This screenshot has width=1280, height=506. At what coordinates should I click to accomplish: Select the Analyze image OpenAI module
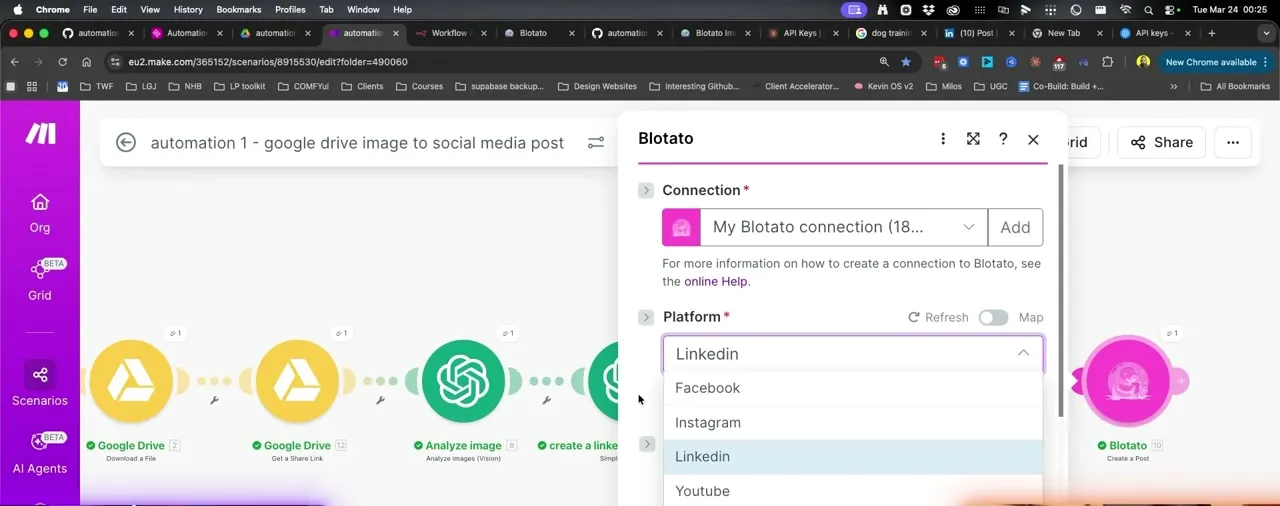[463, 381]
